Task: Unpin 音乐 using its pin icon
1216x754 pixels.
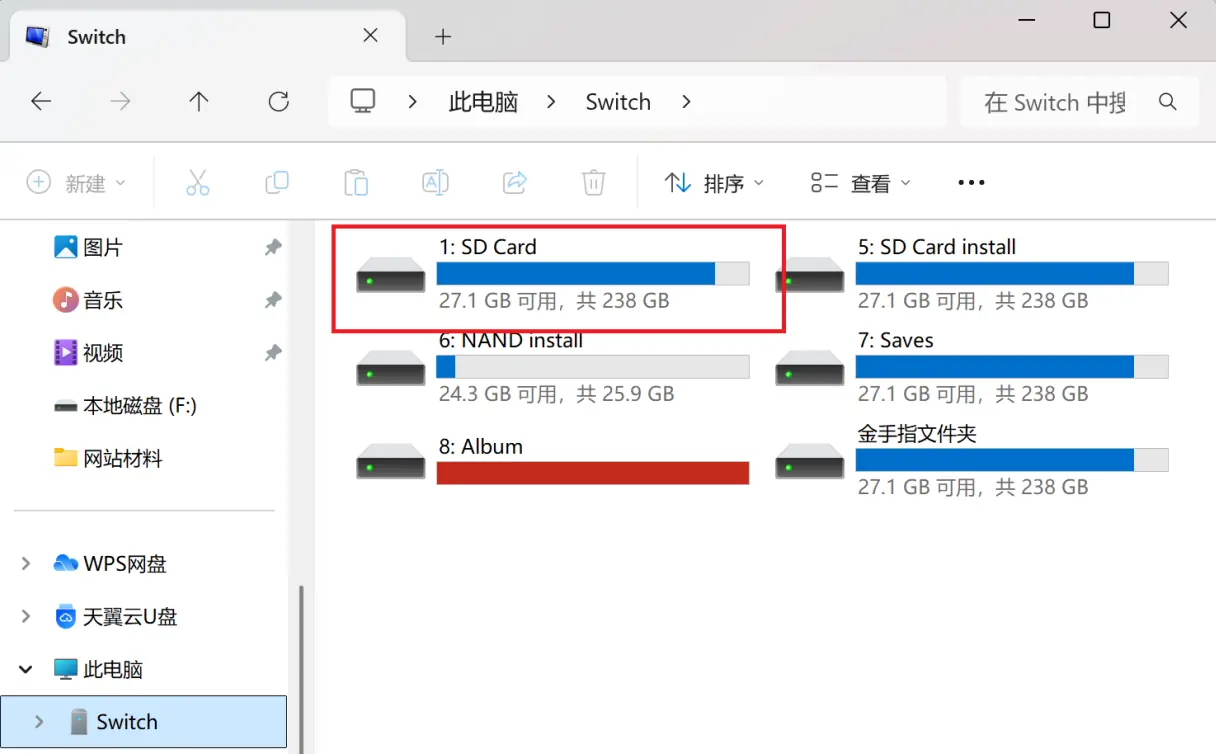Action: 273,300
